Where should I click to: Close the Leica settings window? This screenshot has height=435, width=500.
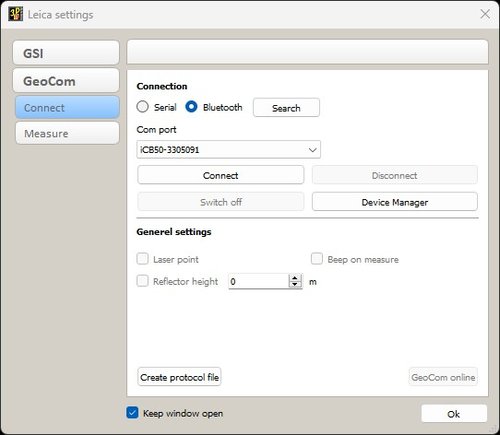pos(485,14)
